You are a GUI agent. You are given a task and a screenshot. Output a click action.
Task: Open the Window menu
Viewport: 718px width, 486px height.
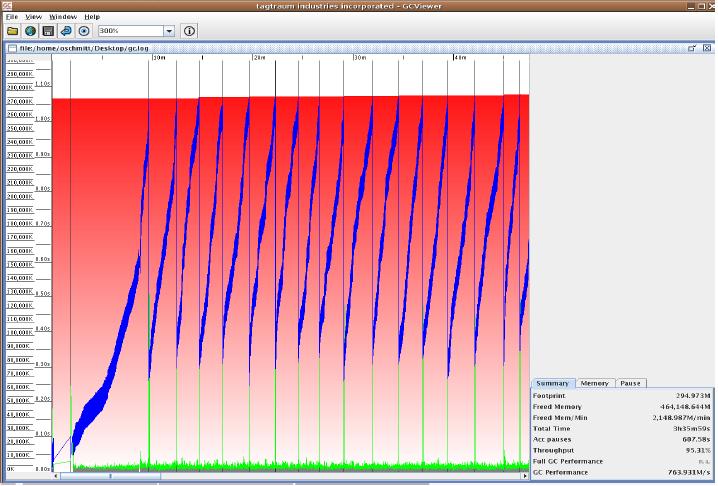pyautogui.click(x=63, y=17)
